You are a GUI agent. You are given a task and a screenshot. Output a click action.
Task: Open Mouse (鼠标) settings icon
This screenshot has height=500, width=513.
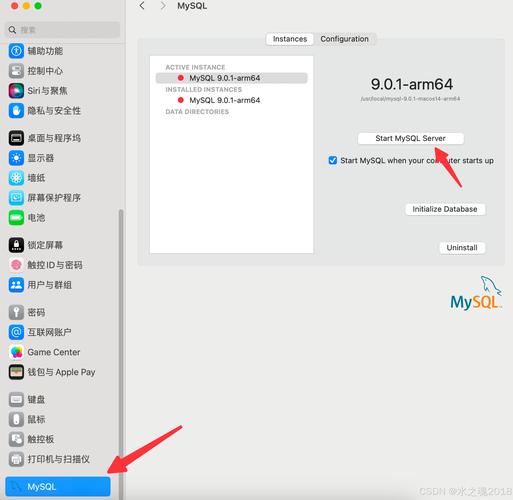click(x=16, y=419)
